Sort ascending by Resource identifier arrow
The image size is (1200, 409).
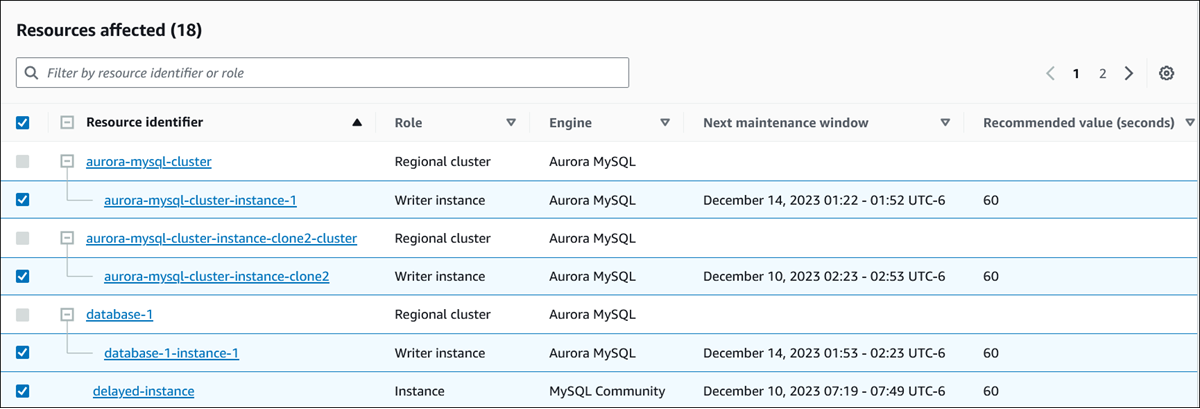click(x=357, y=123)
